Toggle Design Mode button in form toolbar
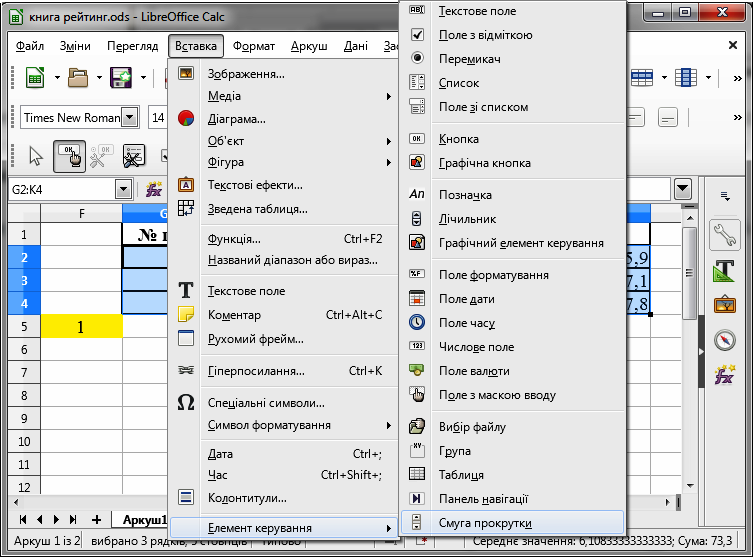Viewport: 753px width, 557px height. click(70, 156)
